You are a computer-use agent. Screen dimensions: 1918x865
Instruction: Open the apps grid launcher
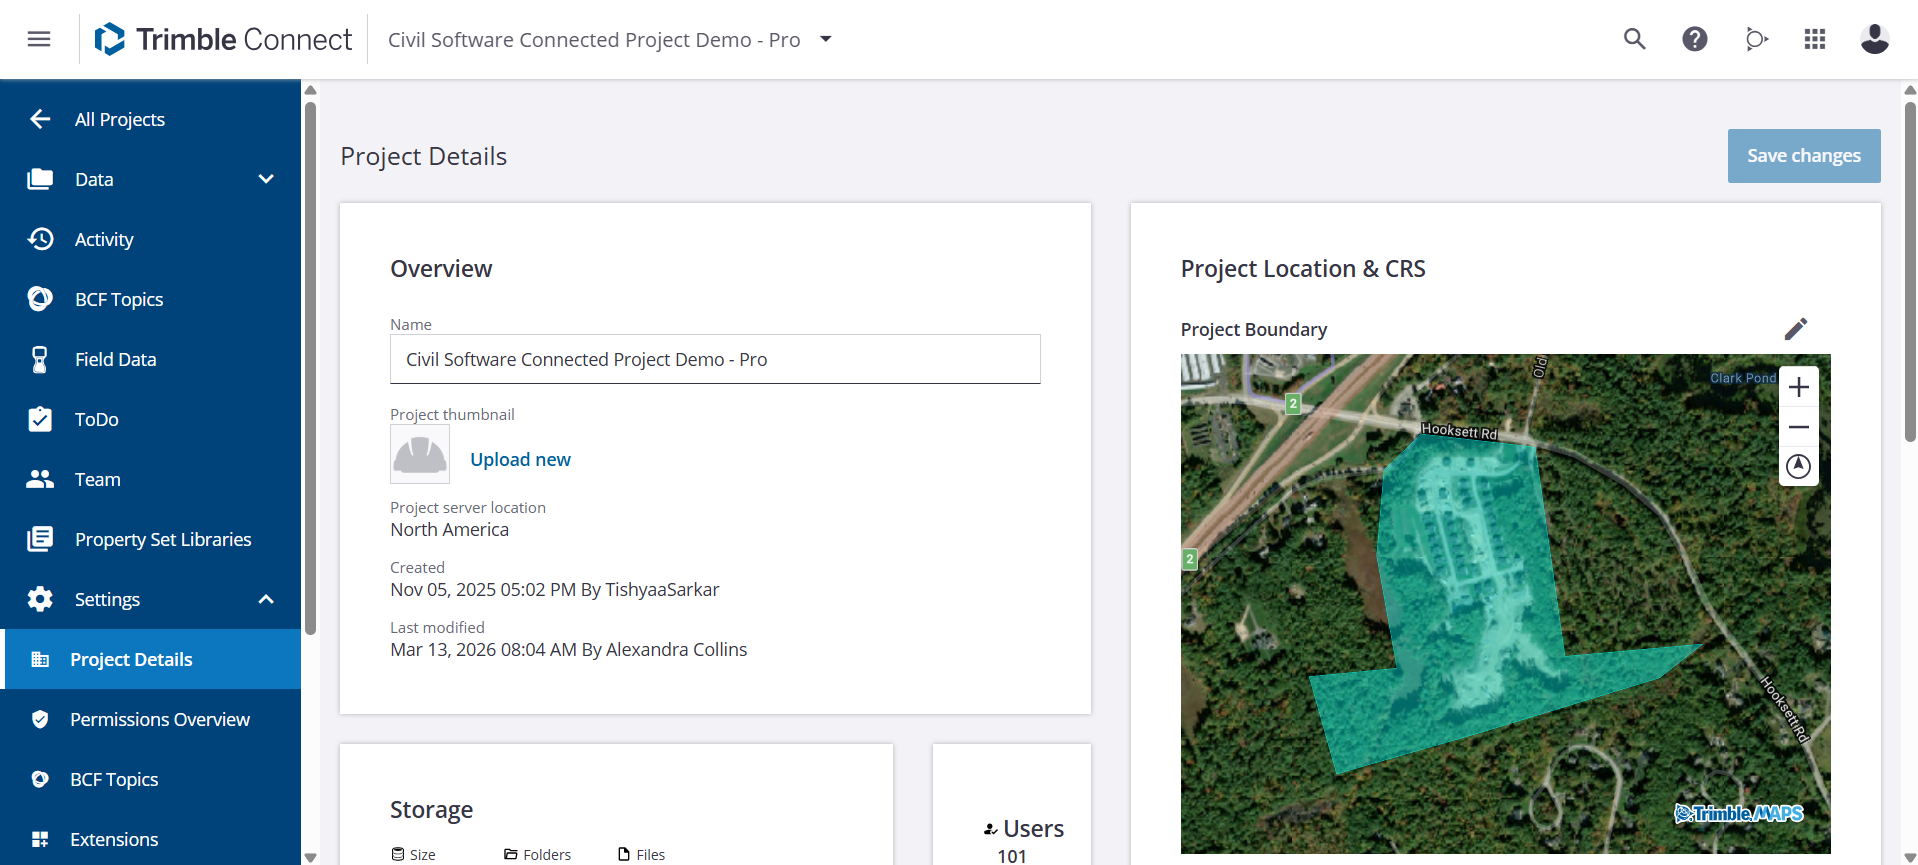[x=1814, y=39]
